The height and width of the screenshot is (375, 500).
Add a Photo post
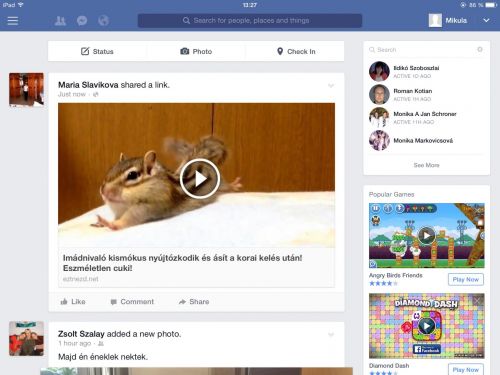coord(196,51)
